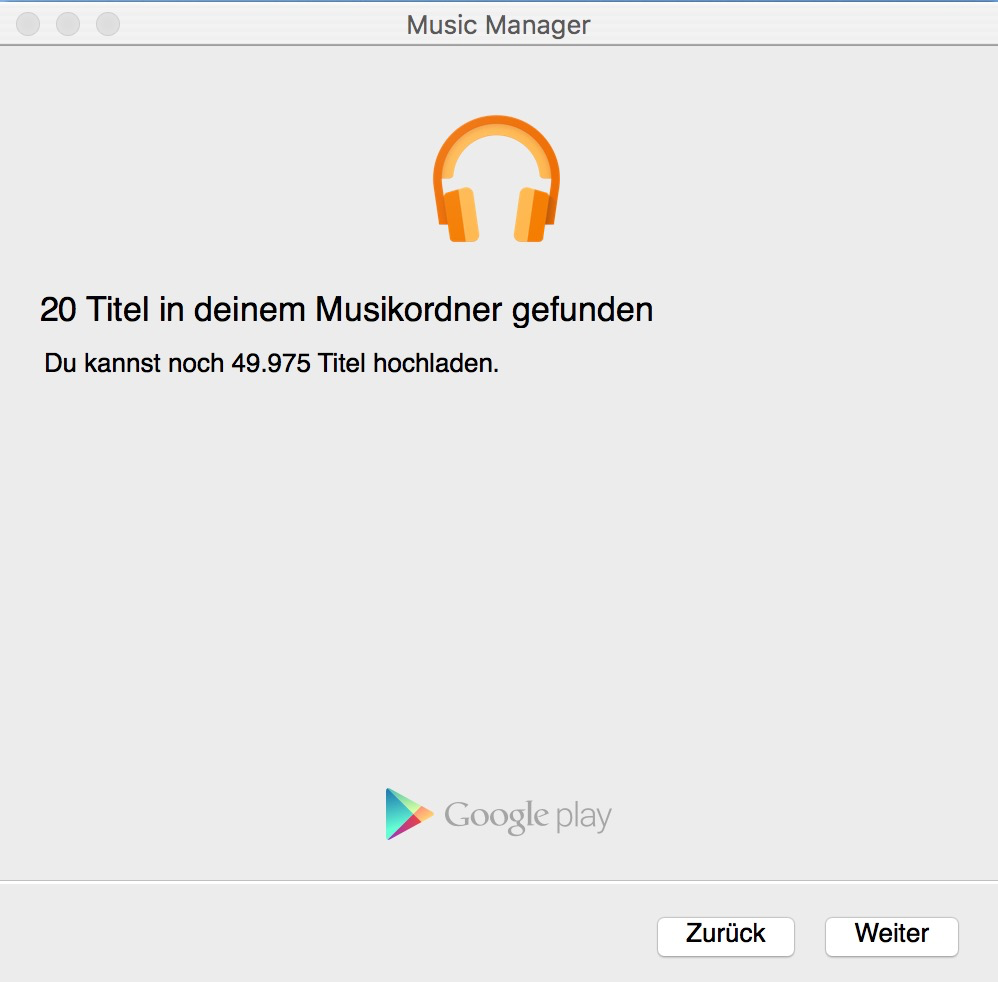The width and height of the screenshot is (998, 982).
Task: Click the gray minimize window button
Action: (68, 24)
